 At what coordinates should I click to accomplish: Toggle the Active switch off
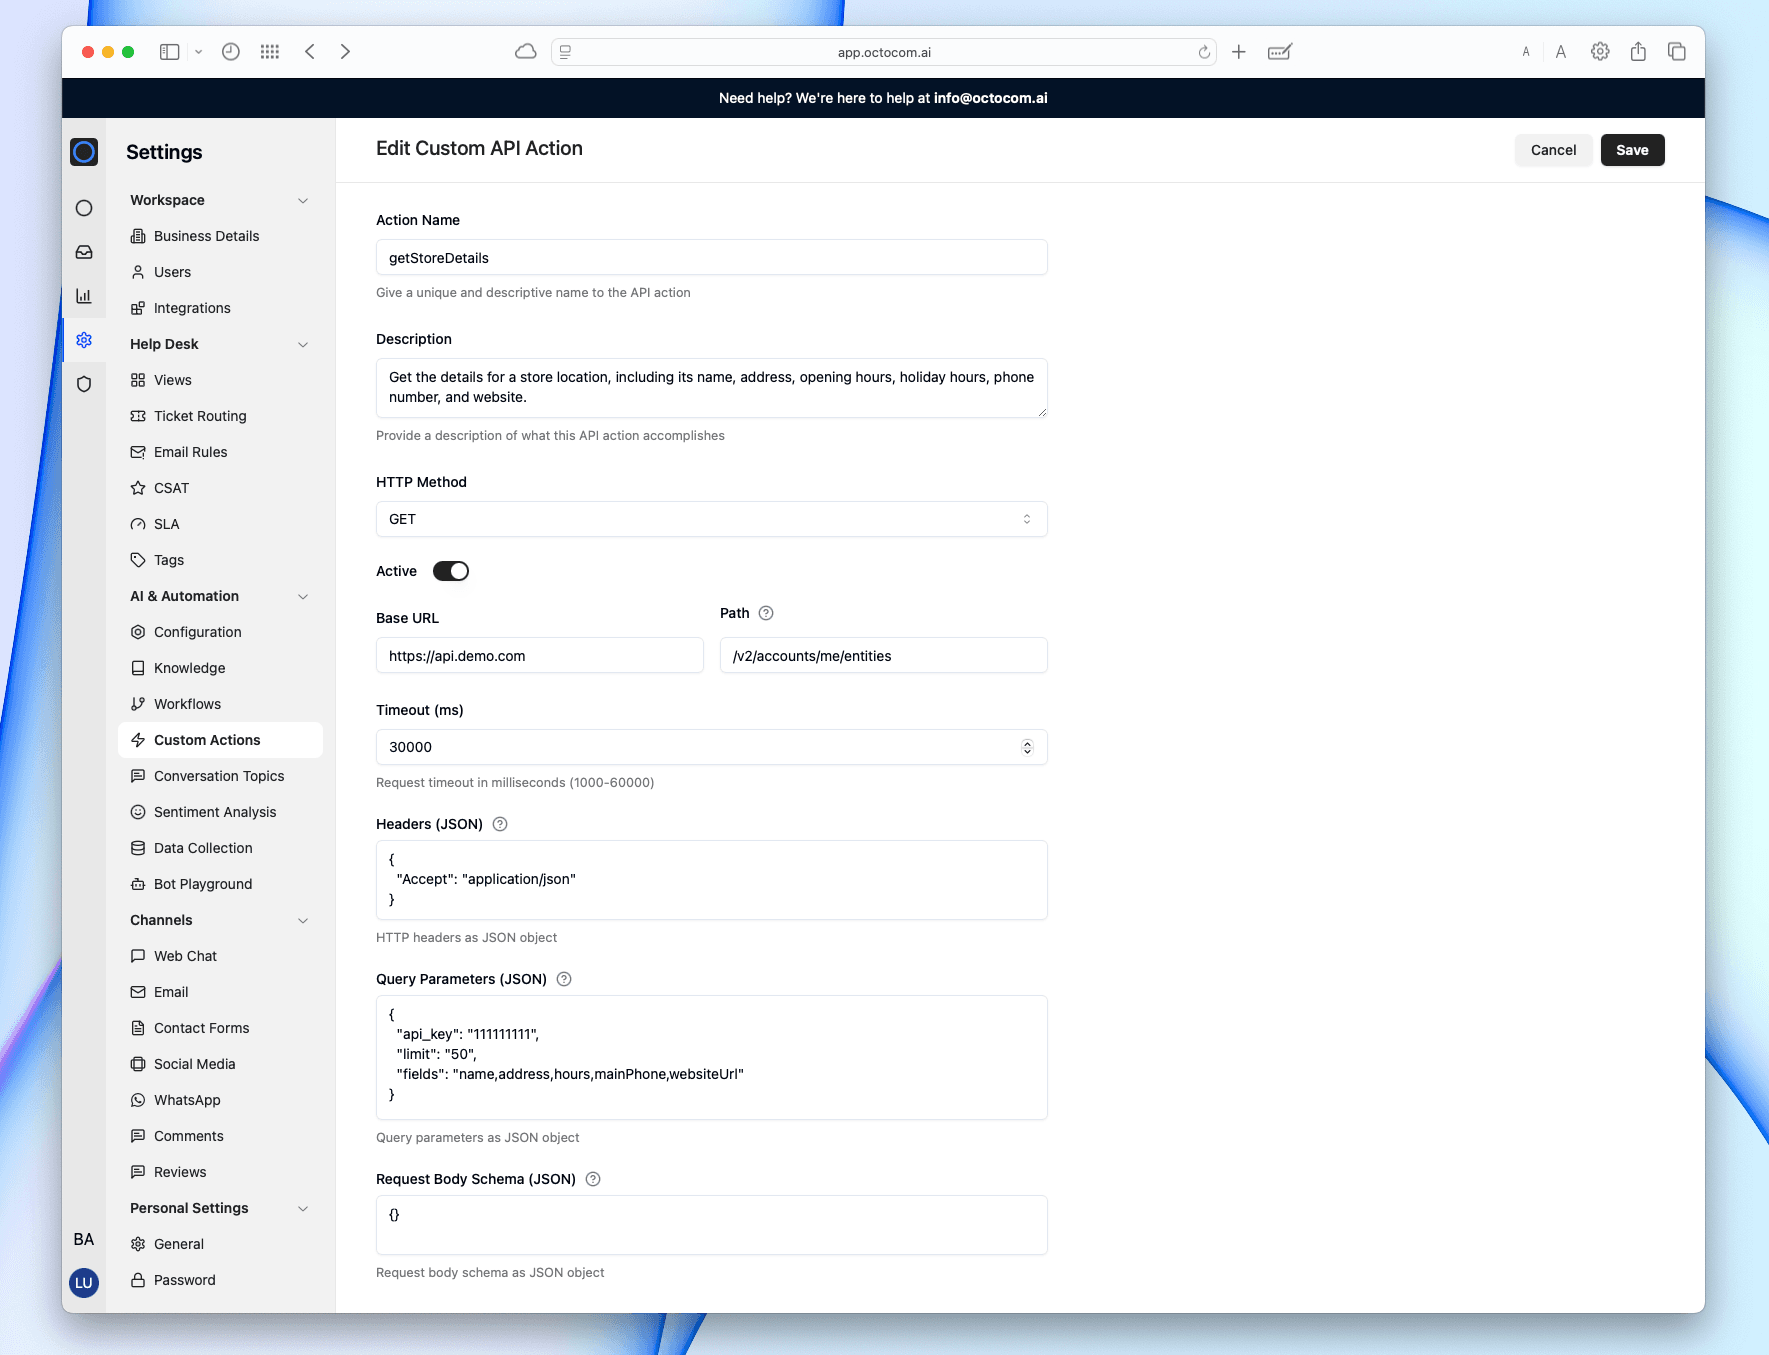[451, 571]
